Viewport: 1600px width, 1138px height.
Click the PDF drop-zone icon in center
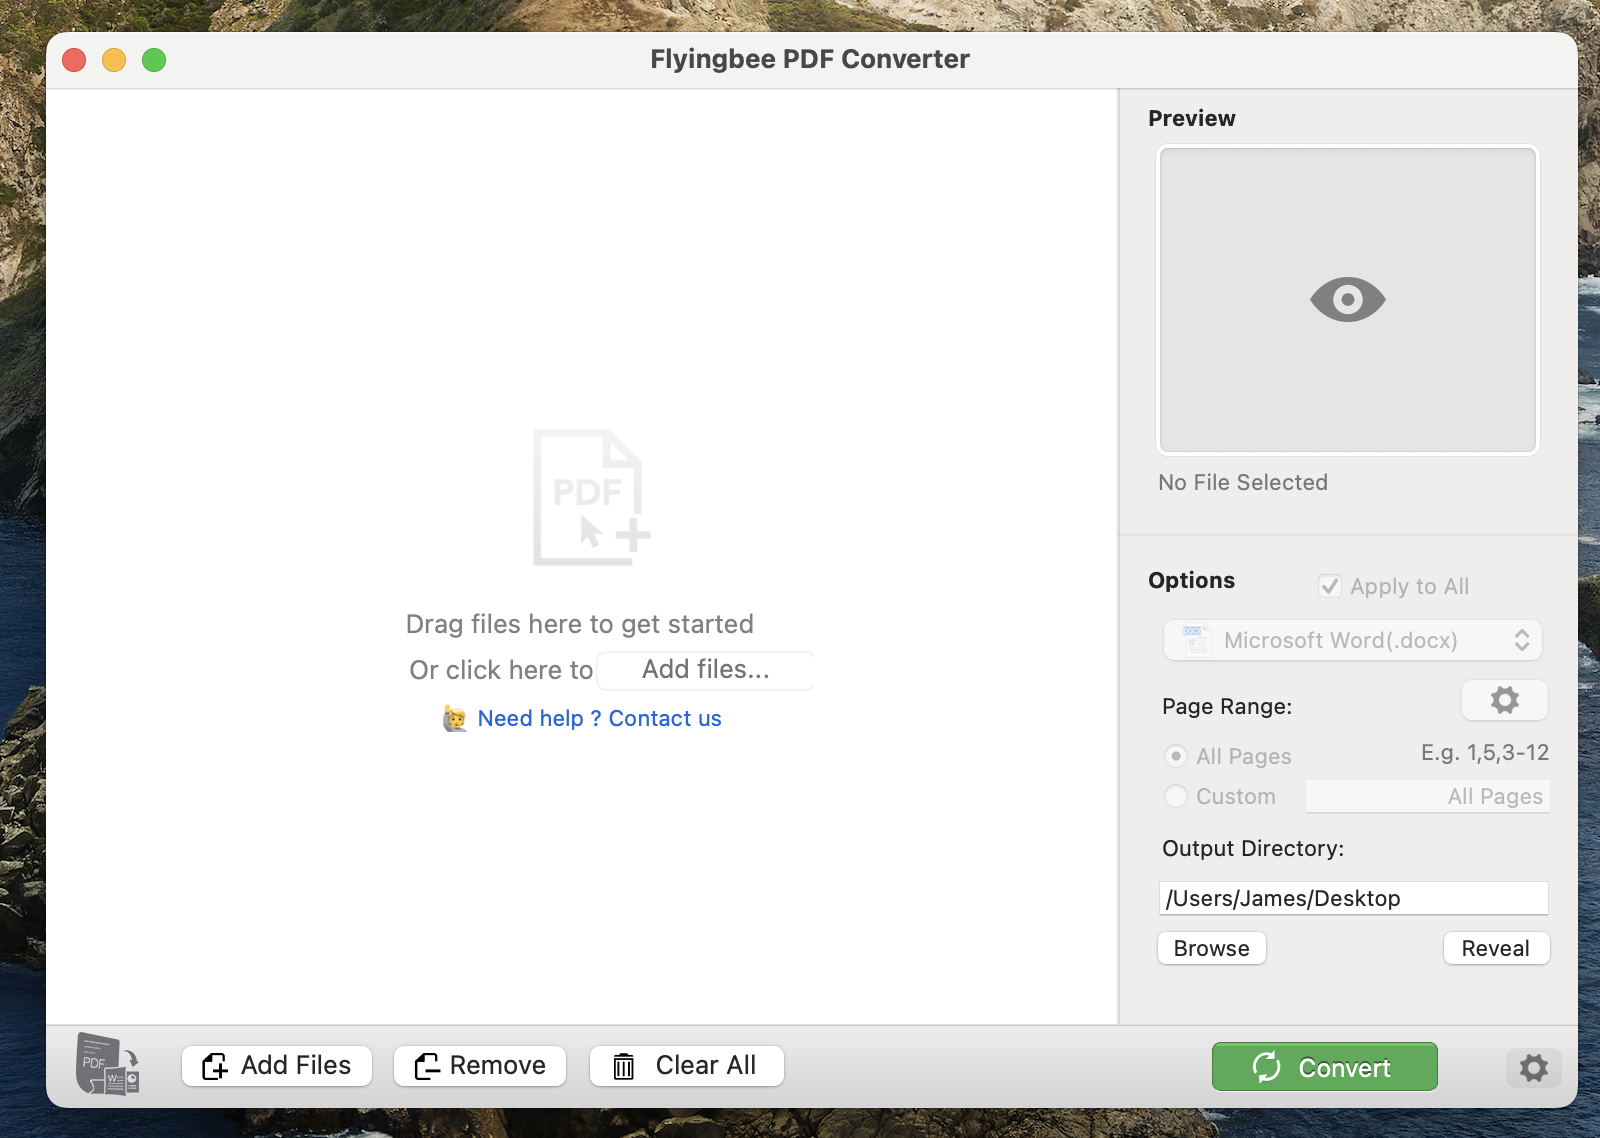pyautogui.click(x=591, y=497)
